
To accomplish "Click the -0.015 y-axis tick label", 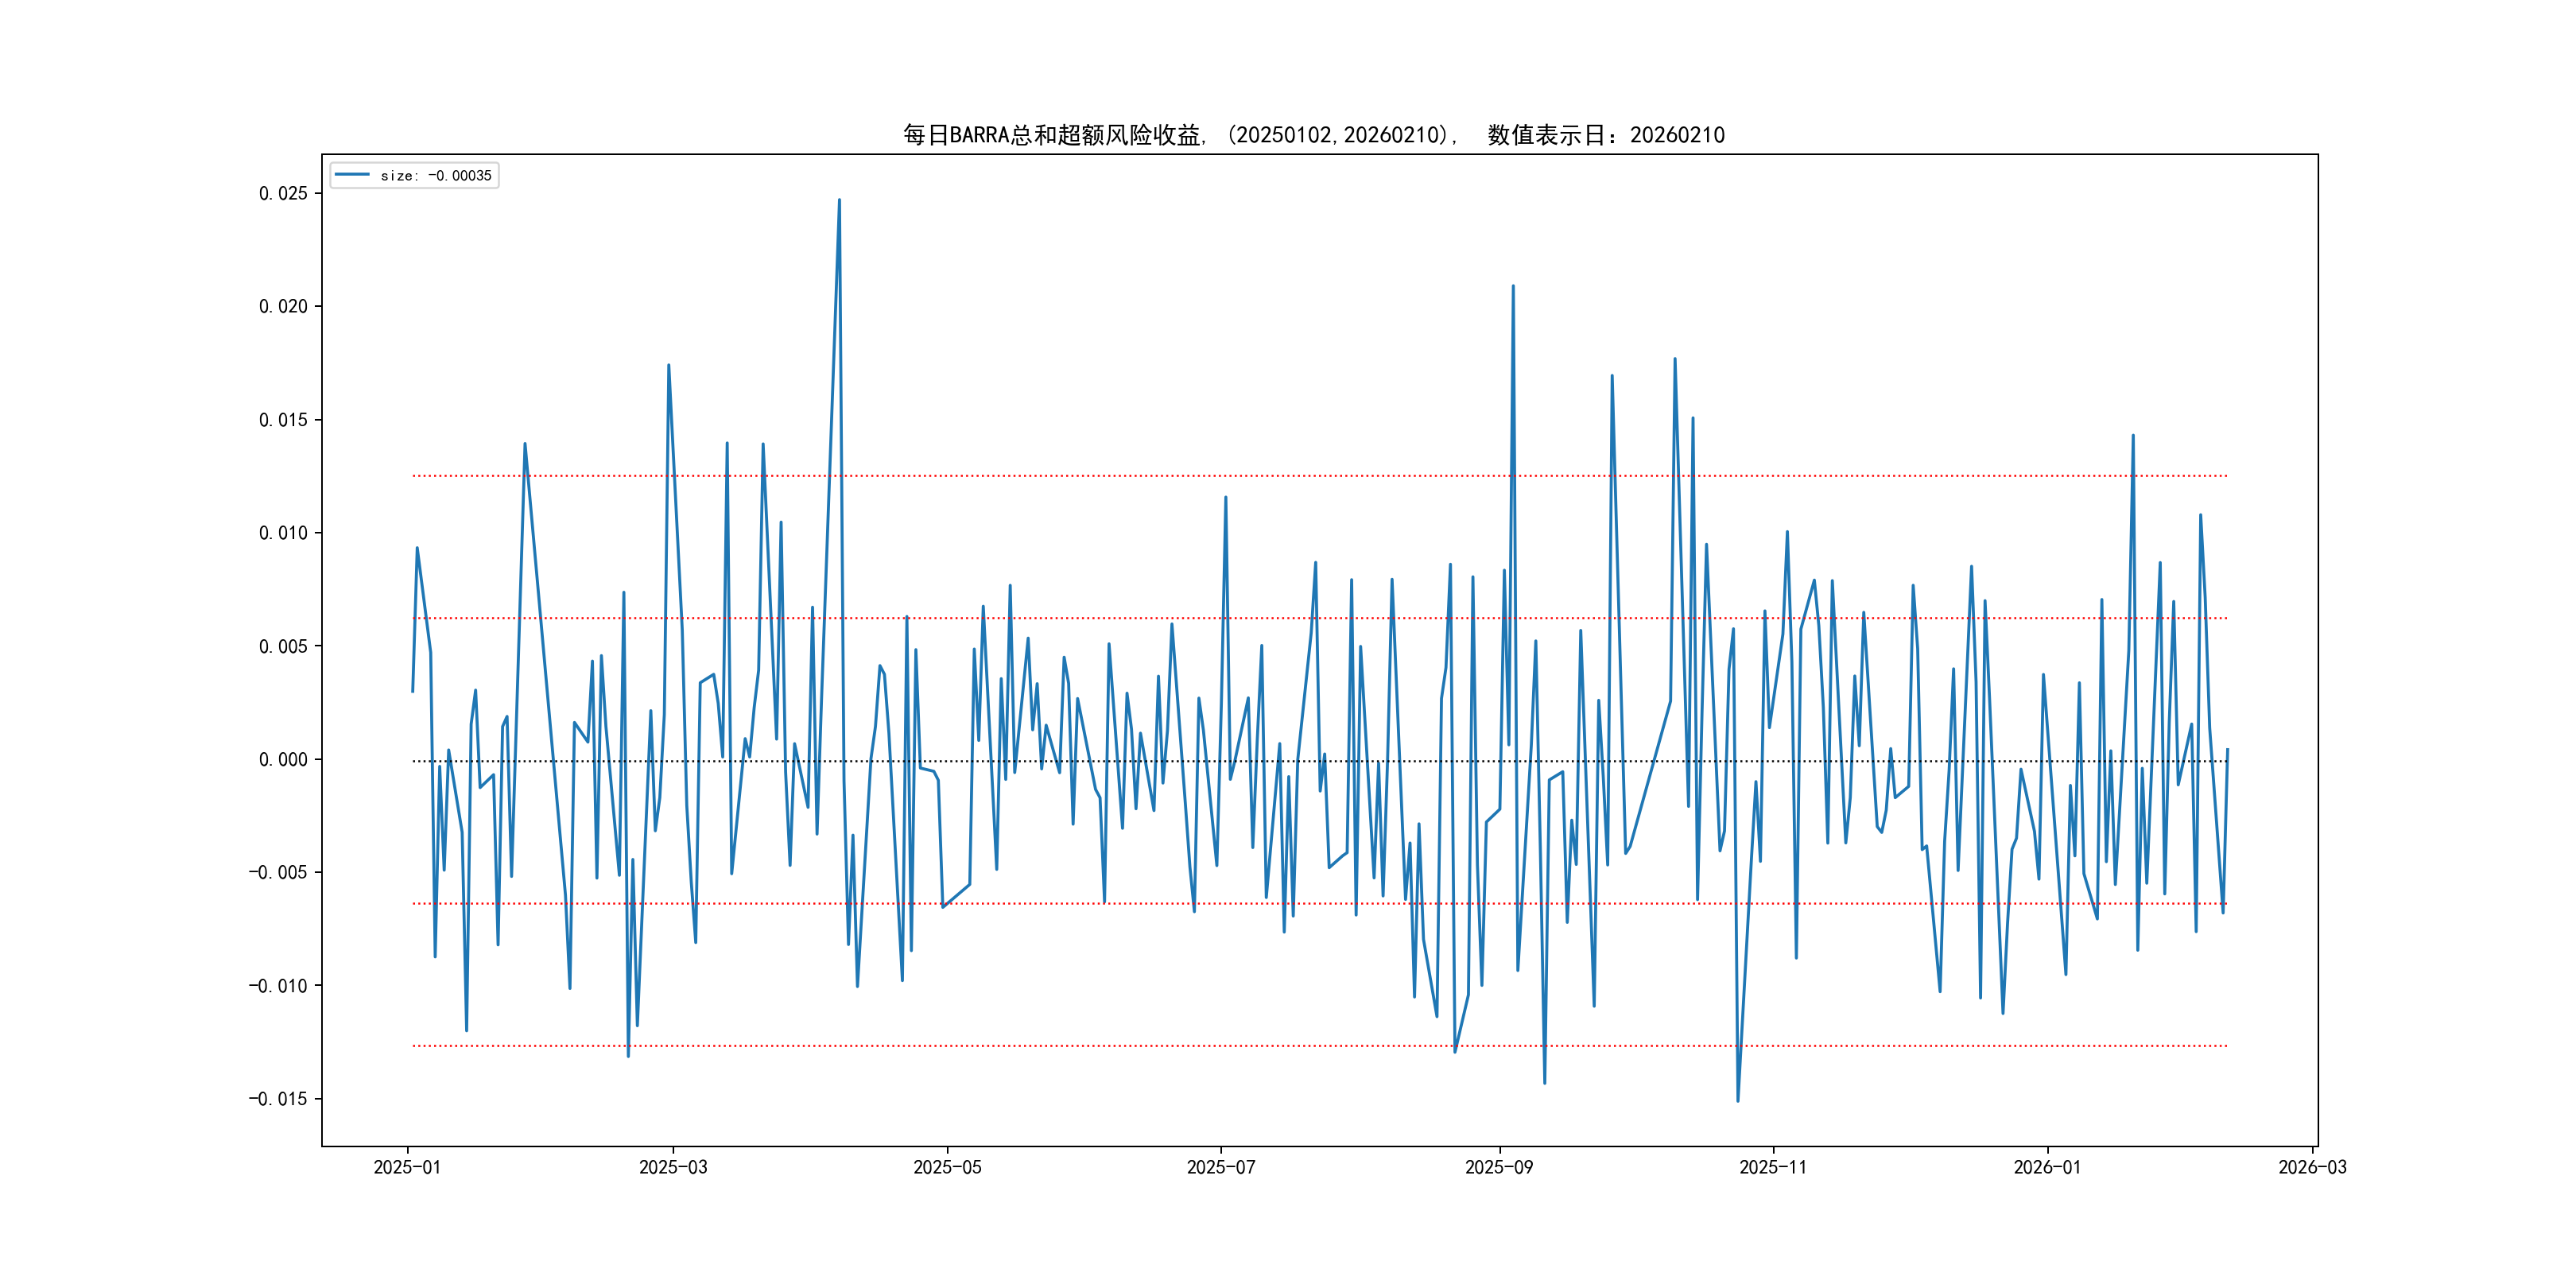I will (x=278, y=1099).
